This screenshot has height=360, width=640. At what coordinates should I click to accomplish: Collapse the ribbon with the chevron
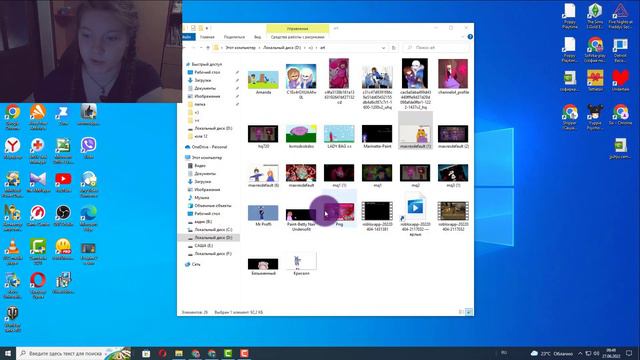463,37
